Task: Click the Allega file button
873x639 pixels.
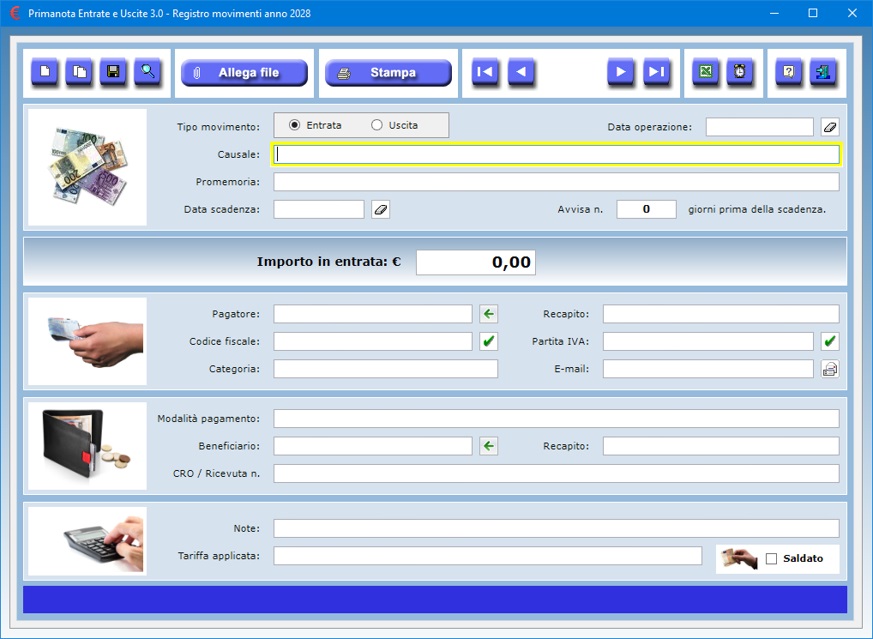Action: 244,73
